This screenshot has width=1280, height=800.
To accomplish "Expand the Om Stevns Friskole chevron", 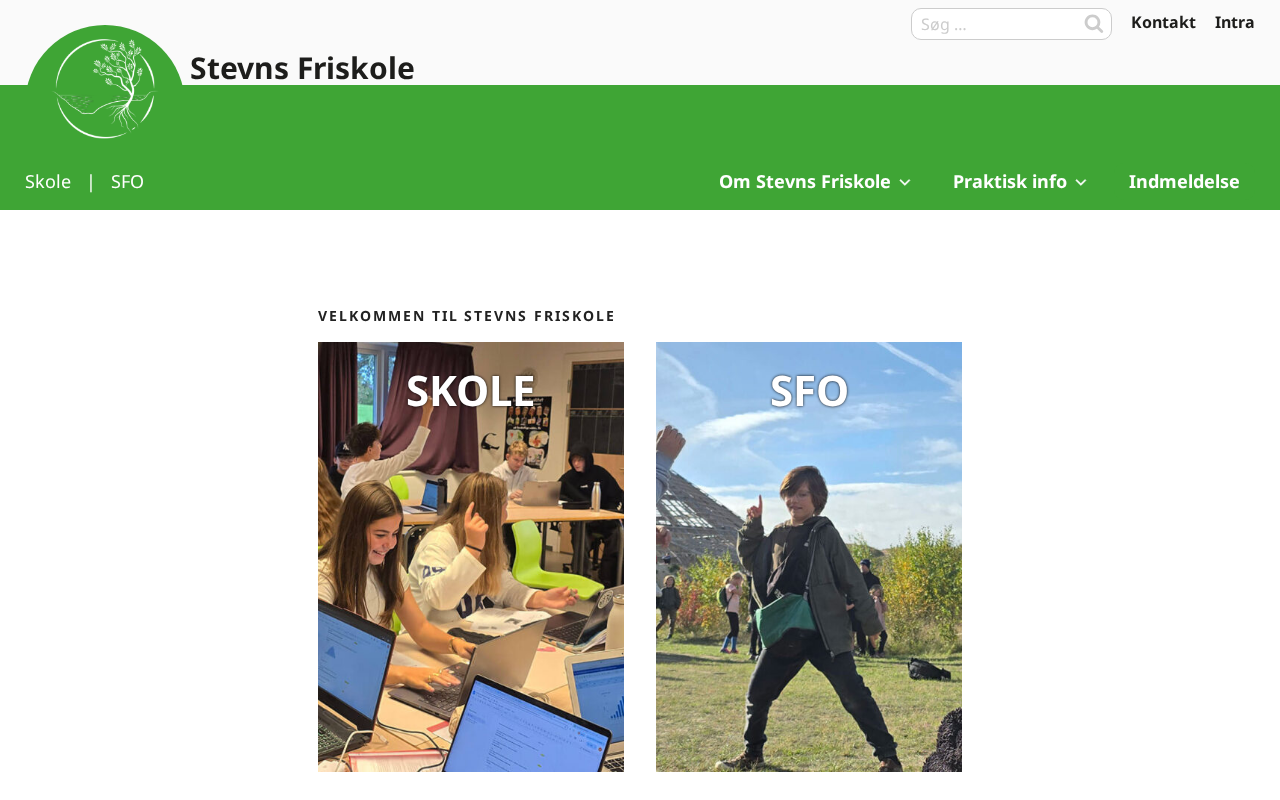I will (905, 182).
